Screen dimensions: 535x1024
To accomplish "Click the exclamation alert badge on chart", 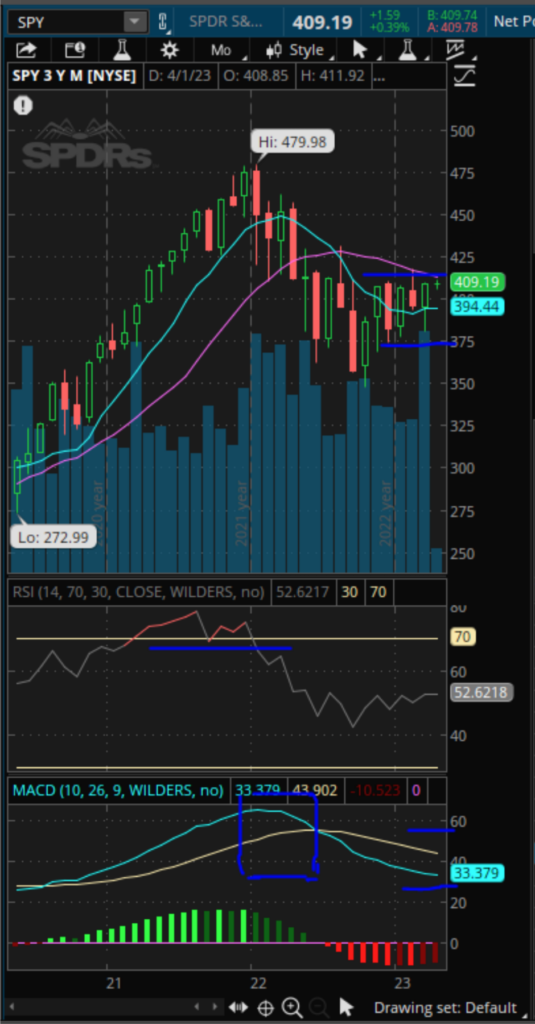I will click(24, 105).
